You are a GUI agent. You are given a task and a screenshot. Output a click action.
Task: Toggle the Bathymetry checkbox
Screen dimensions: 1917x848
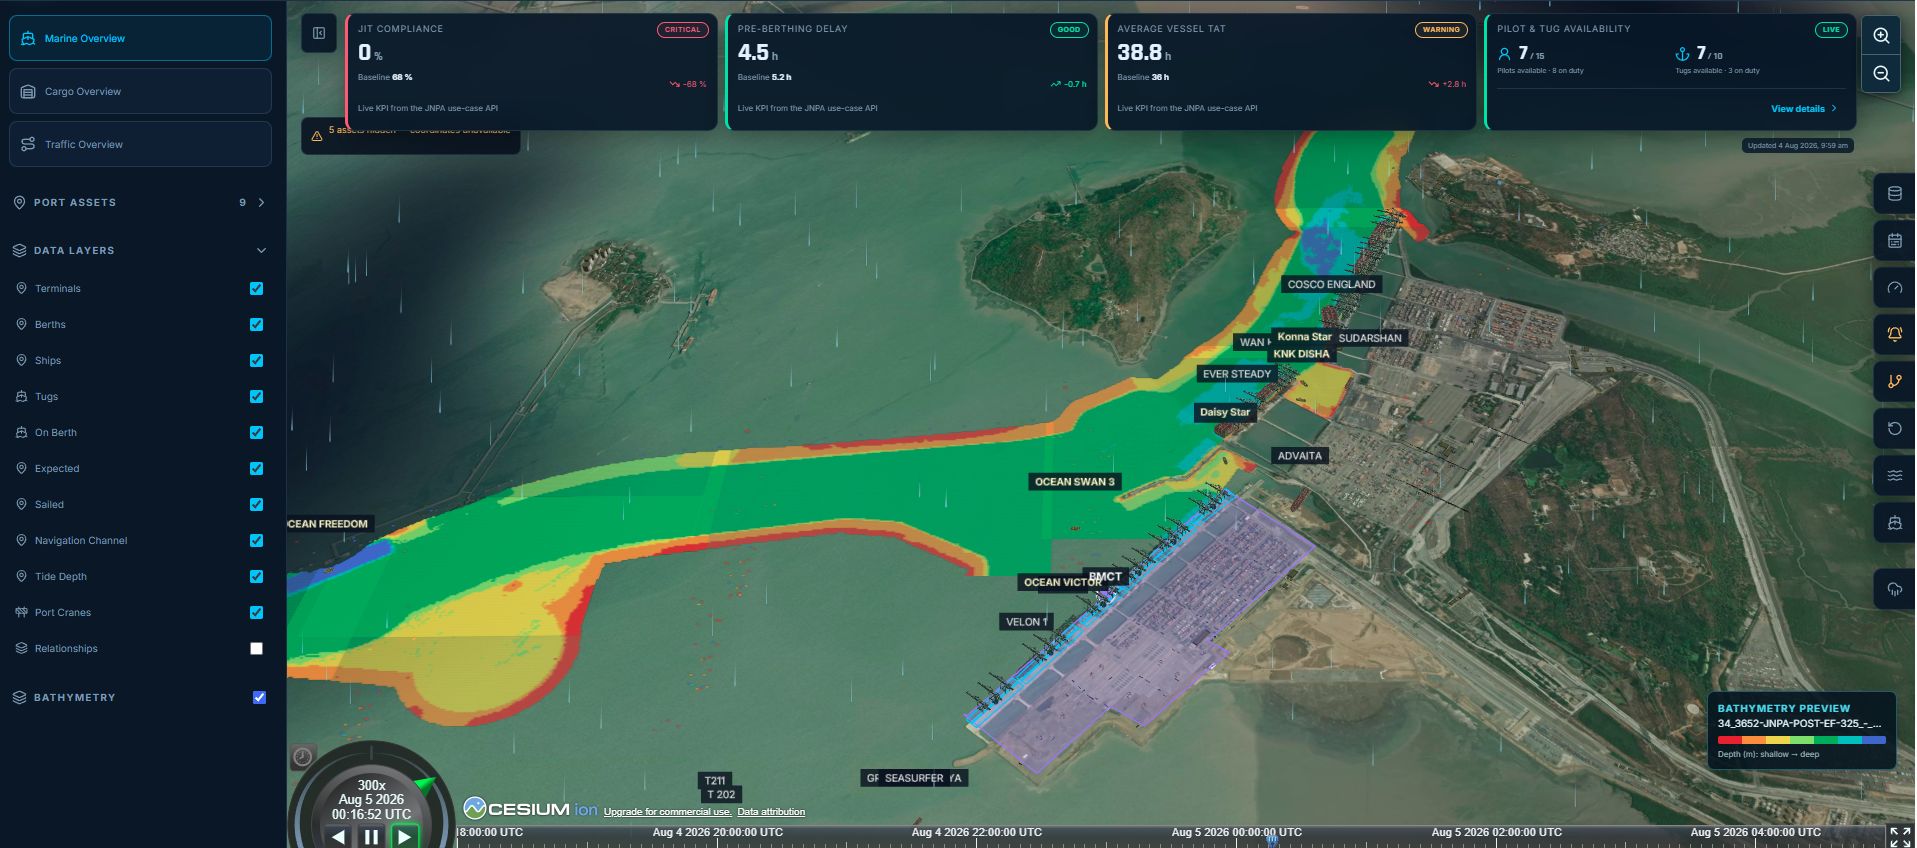coord(259,697)
